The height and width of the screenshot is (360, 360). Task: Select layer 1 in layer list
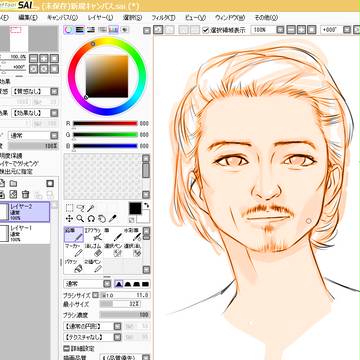point(25,233)
